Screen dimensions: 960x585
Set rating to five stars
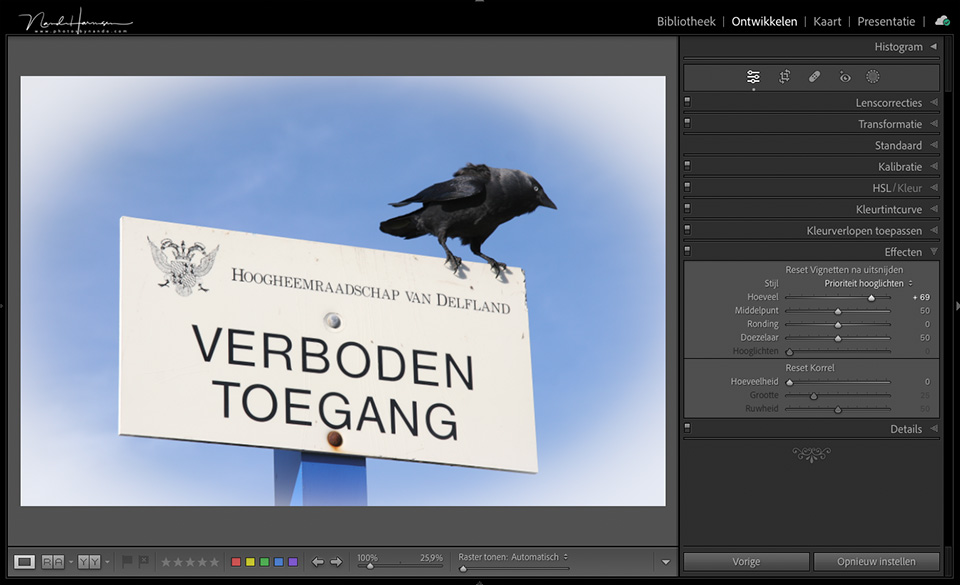pyautogui.click(x=214, y=562)
